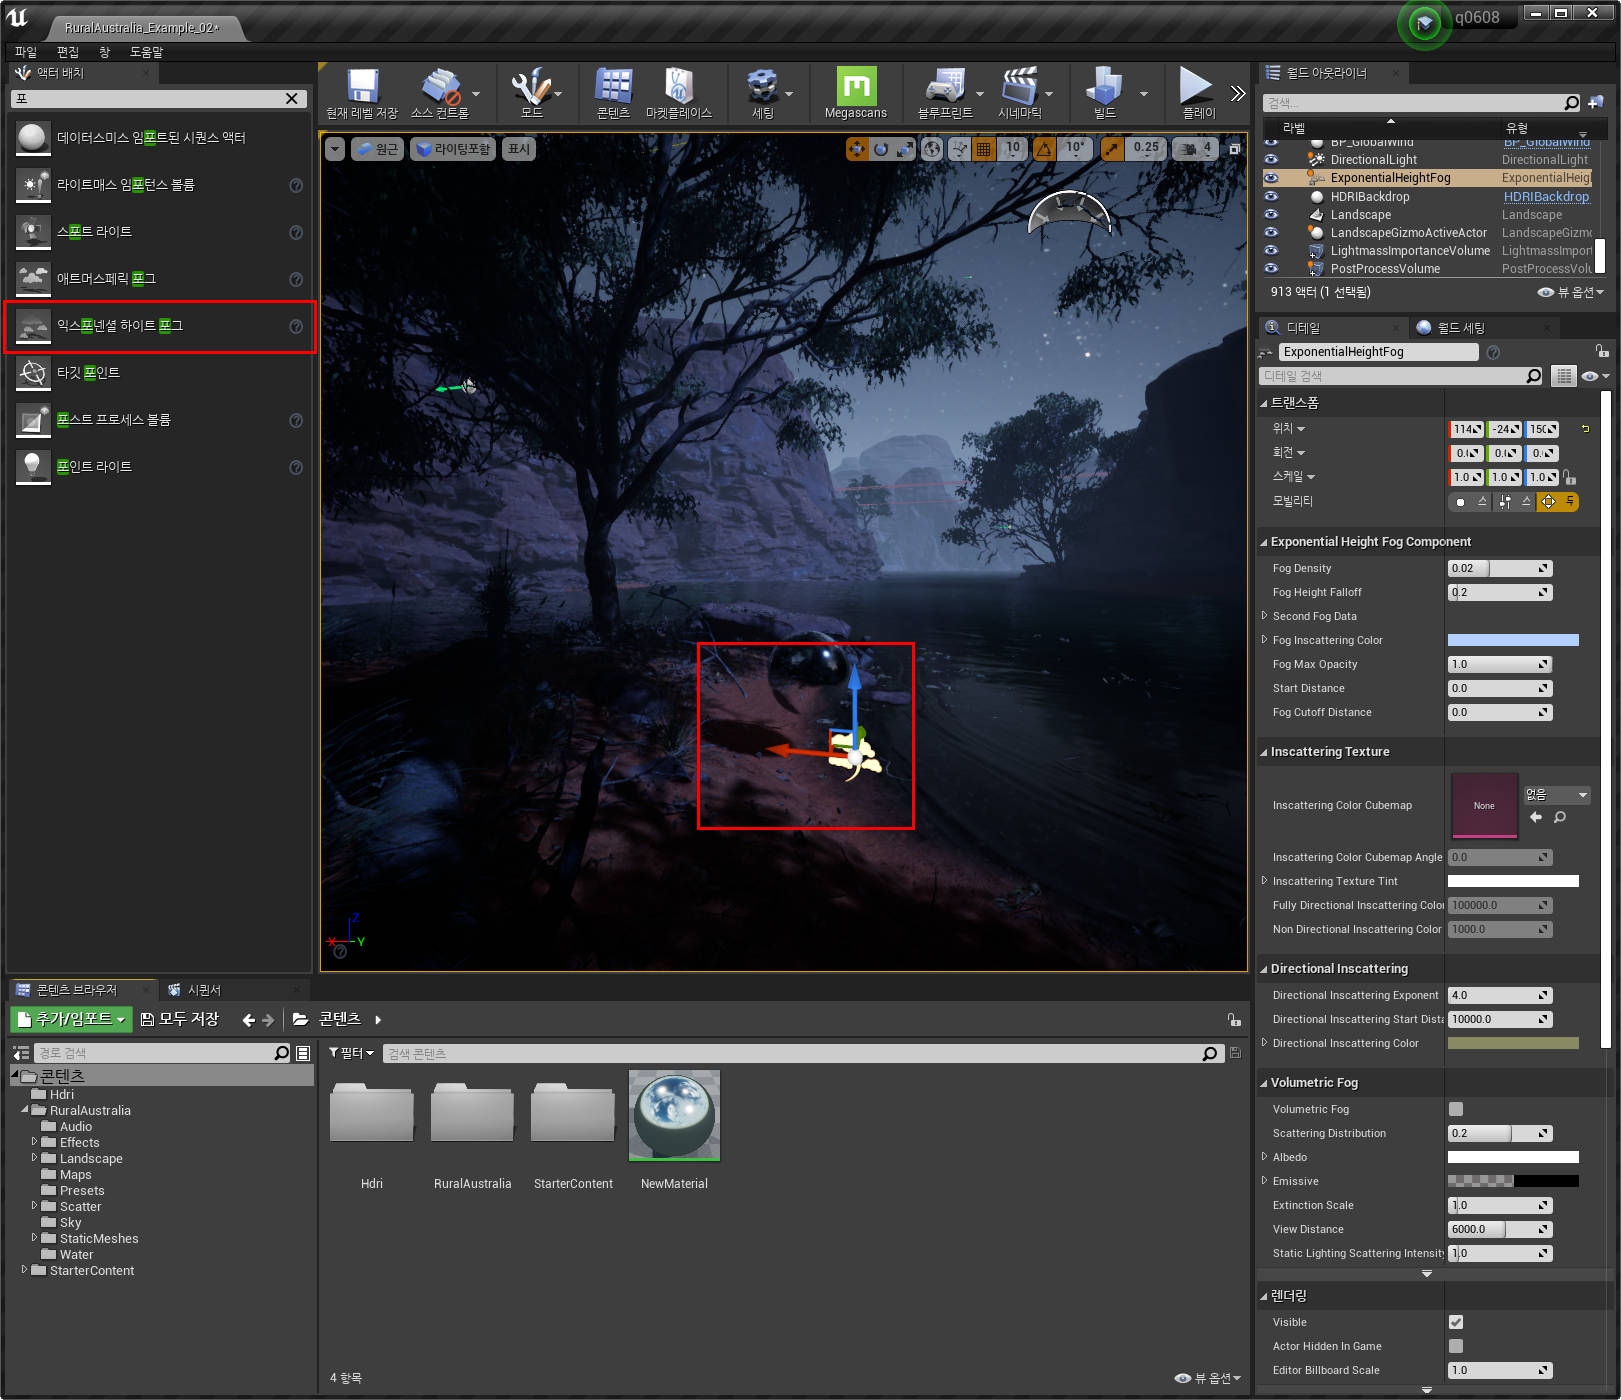Image resolution: width=1621 pixels, height=1400 pixels.
Task: Open the Cinematics clapperboard icon
Action: pyautogui.click(x=1020, y=86)
